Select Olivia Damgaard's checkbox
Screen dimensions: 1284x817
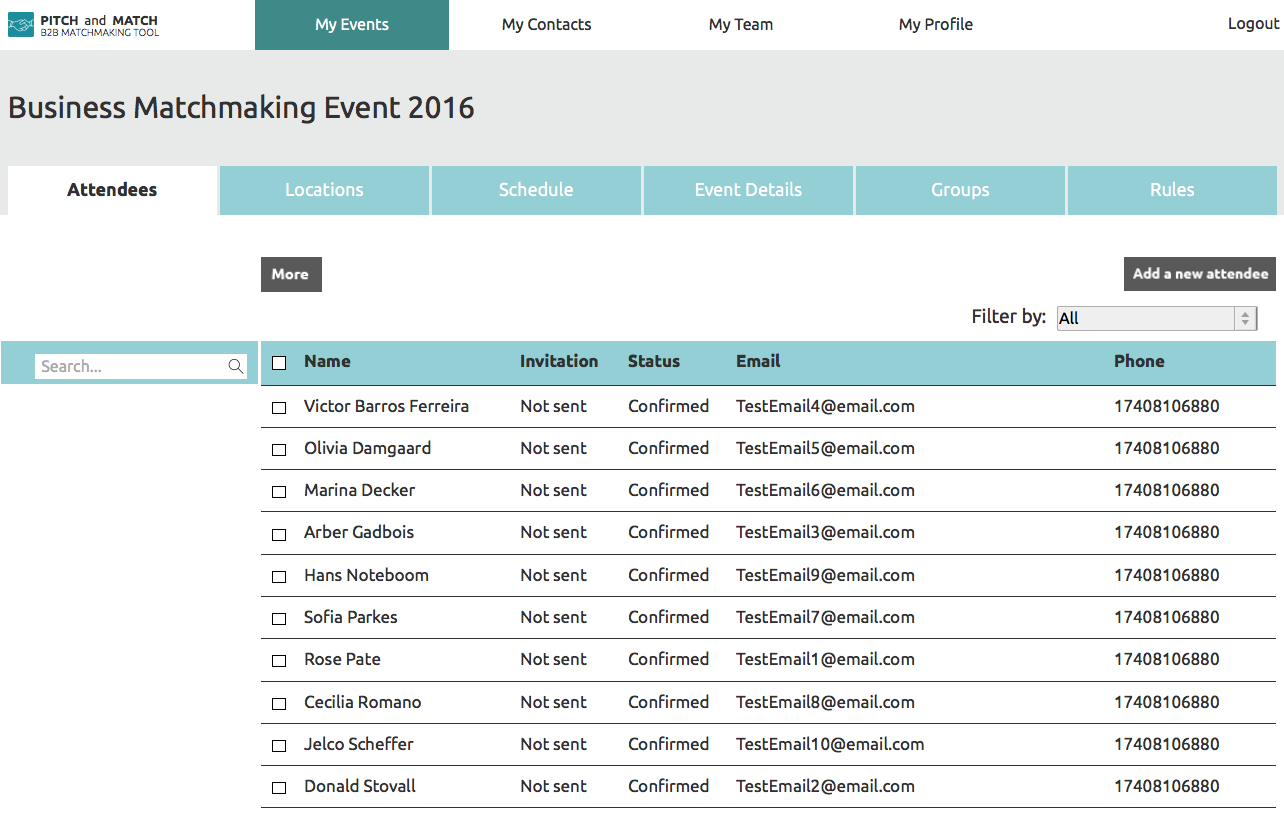279,450
